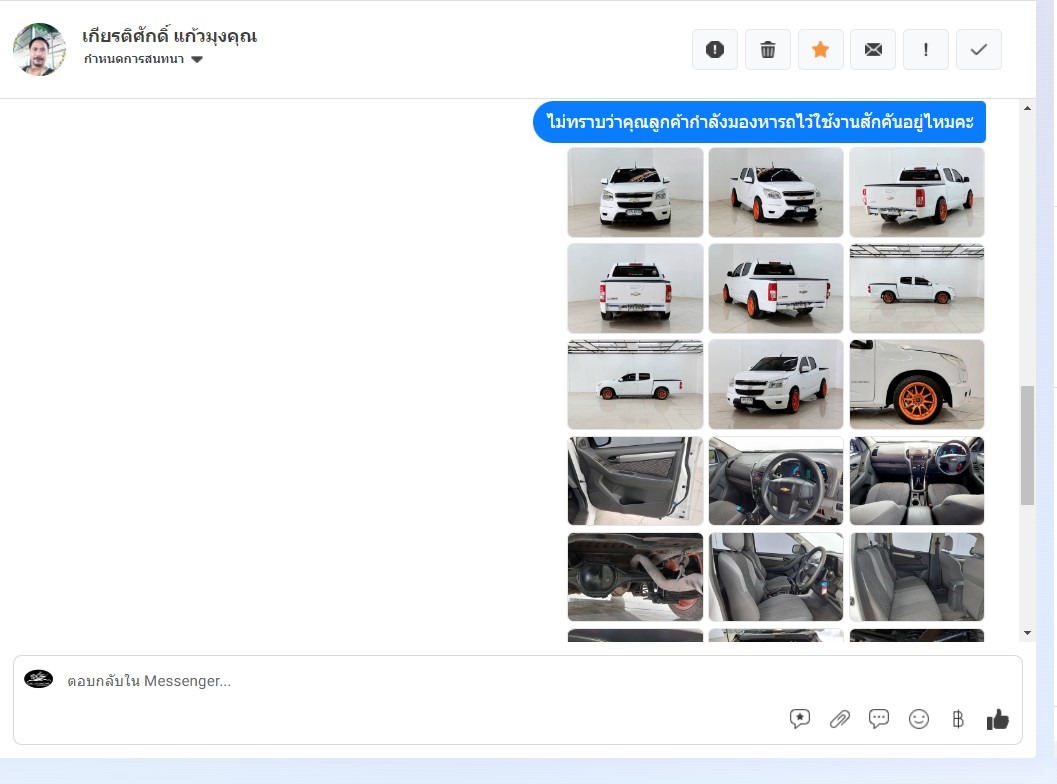Open dashboard and front seats photo
1057x784 pixels.
(x=917, y=481)
